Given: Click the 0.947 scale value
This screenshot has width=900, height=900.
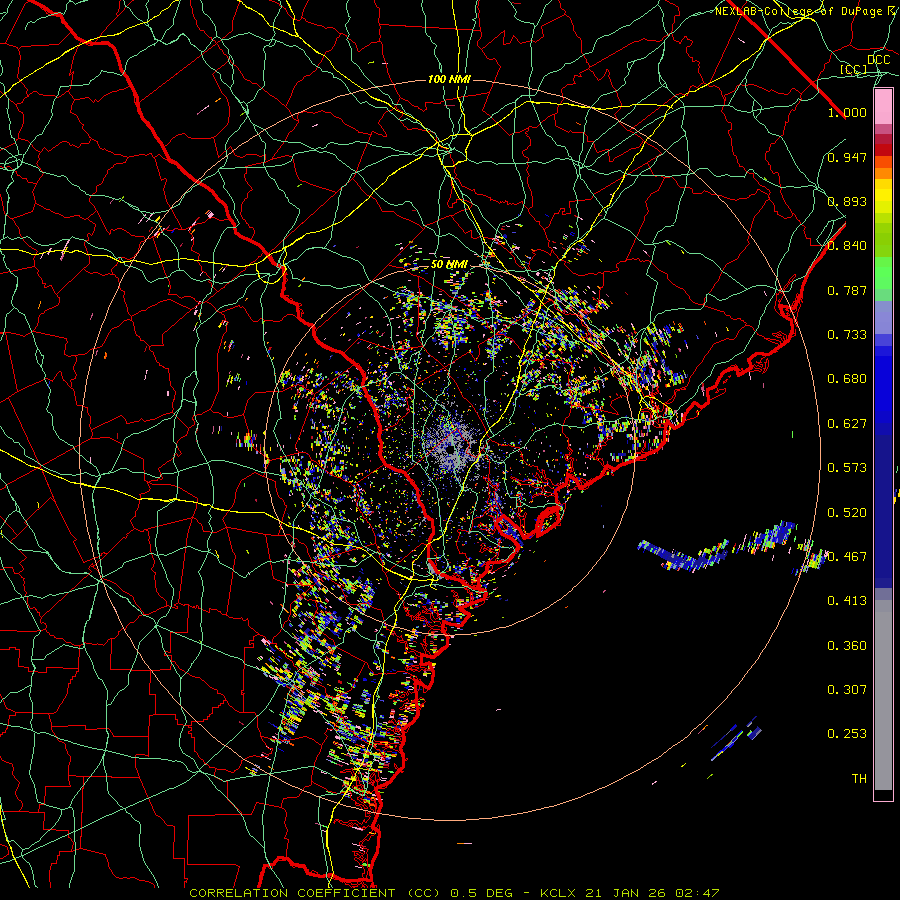Looking at the screenshot, I should click(x=847, y=157).
